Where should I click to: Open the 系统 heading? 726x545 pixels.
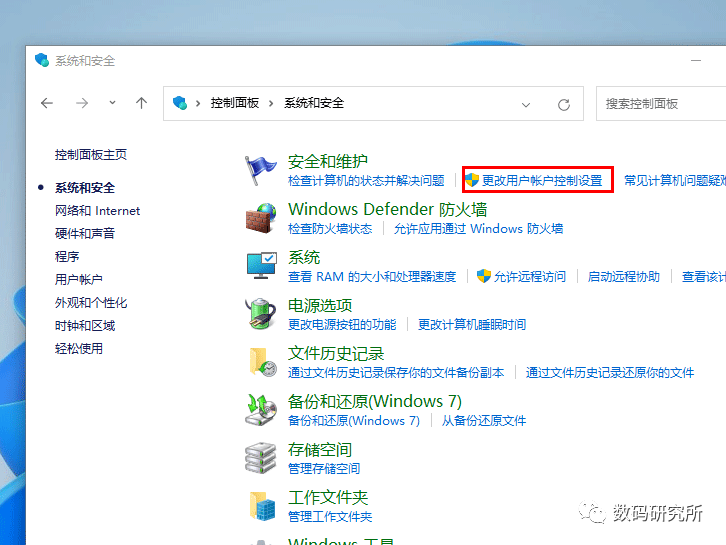point(304,257)
